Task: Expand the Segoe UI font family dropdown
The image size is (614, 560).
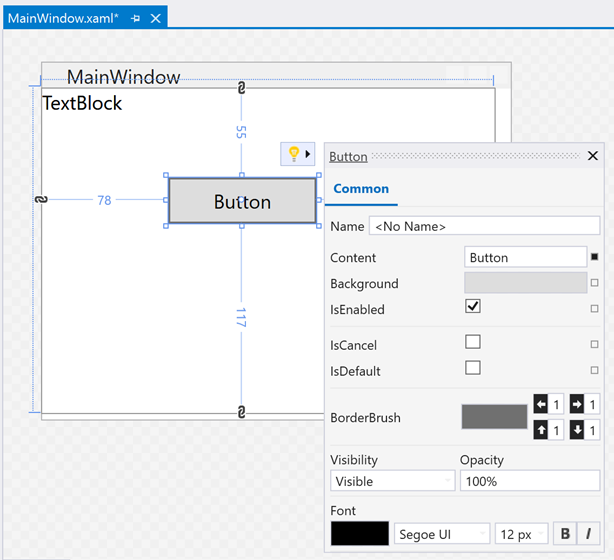Action: point(442,533)
